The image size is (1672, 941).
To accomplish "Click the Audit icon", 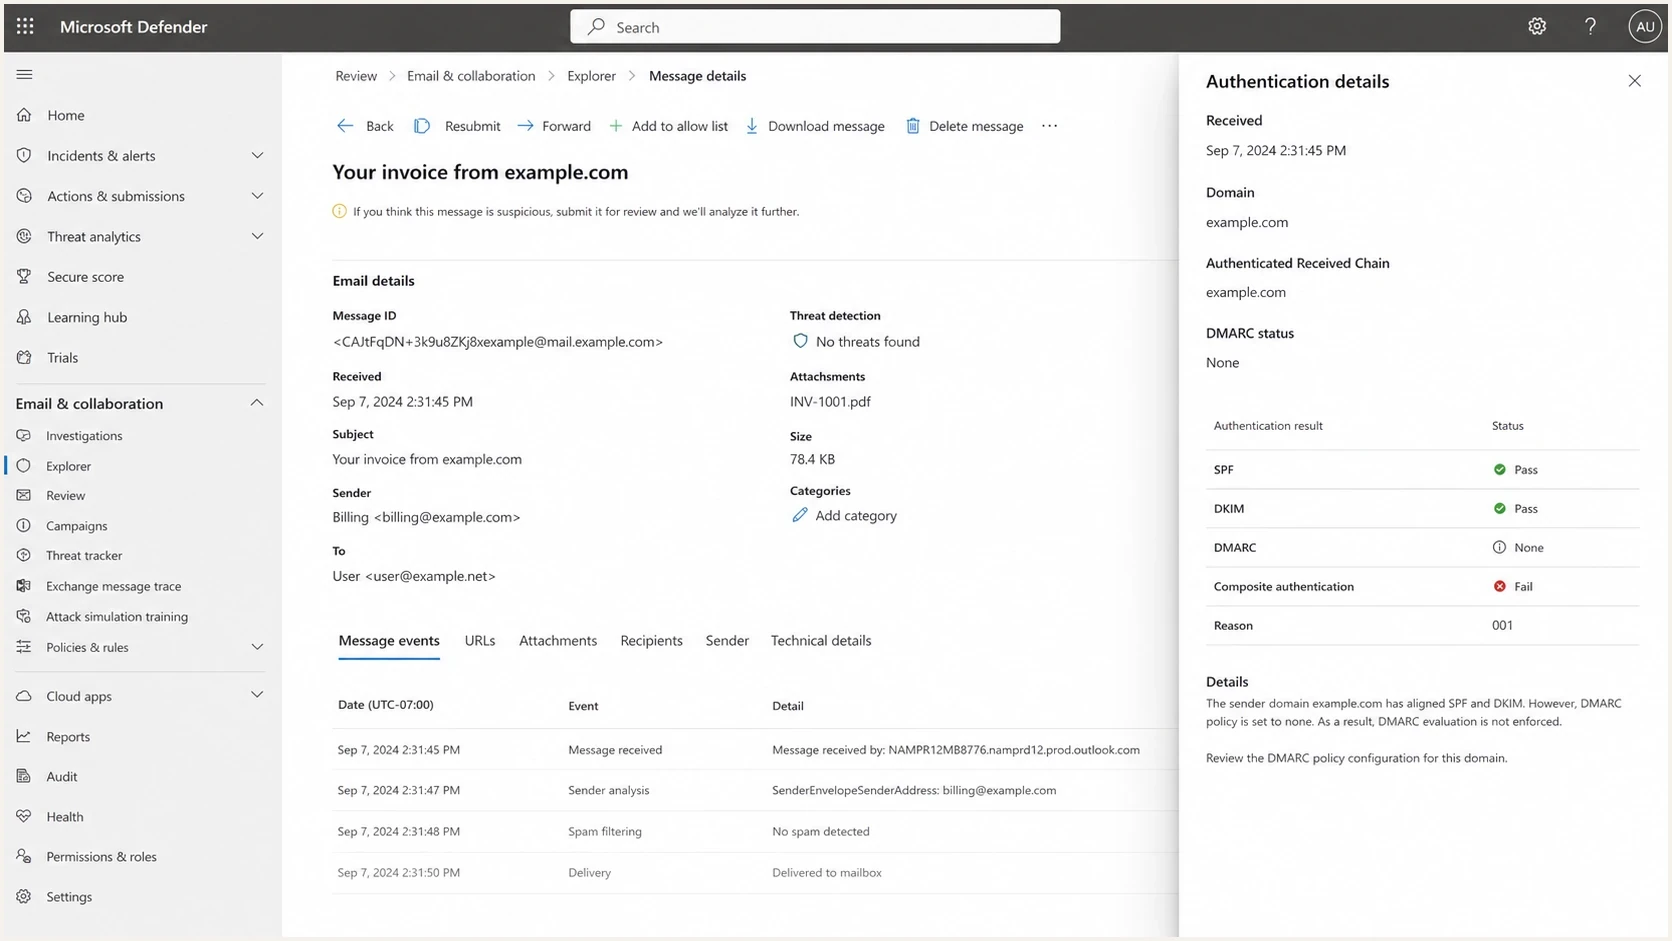I will coord(24,776).
